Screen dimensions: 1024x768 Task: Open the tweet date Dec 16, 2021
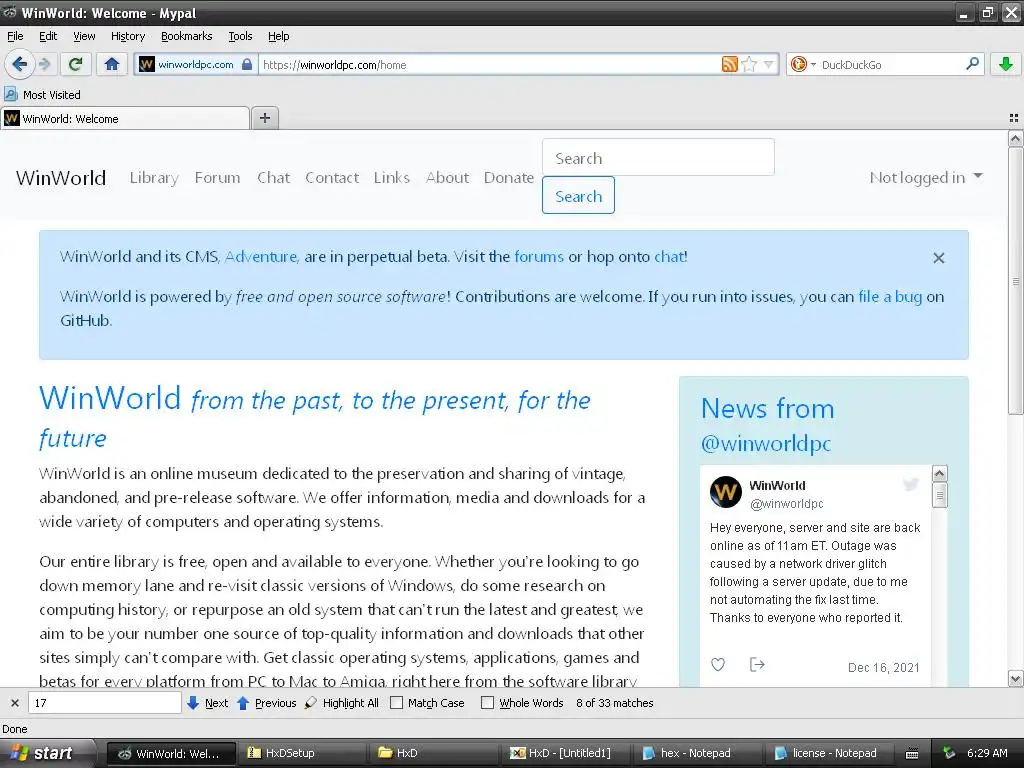[883, 667]
